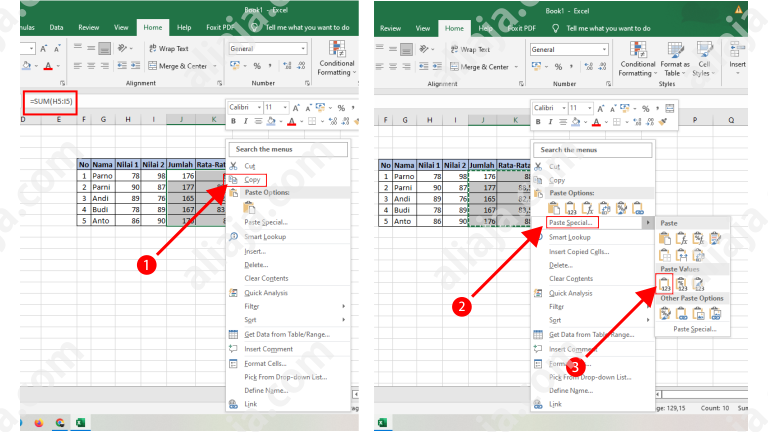Click Percent Style in left window ribbon

coord(257,66)
